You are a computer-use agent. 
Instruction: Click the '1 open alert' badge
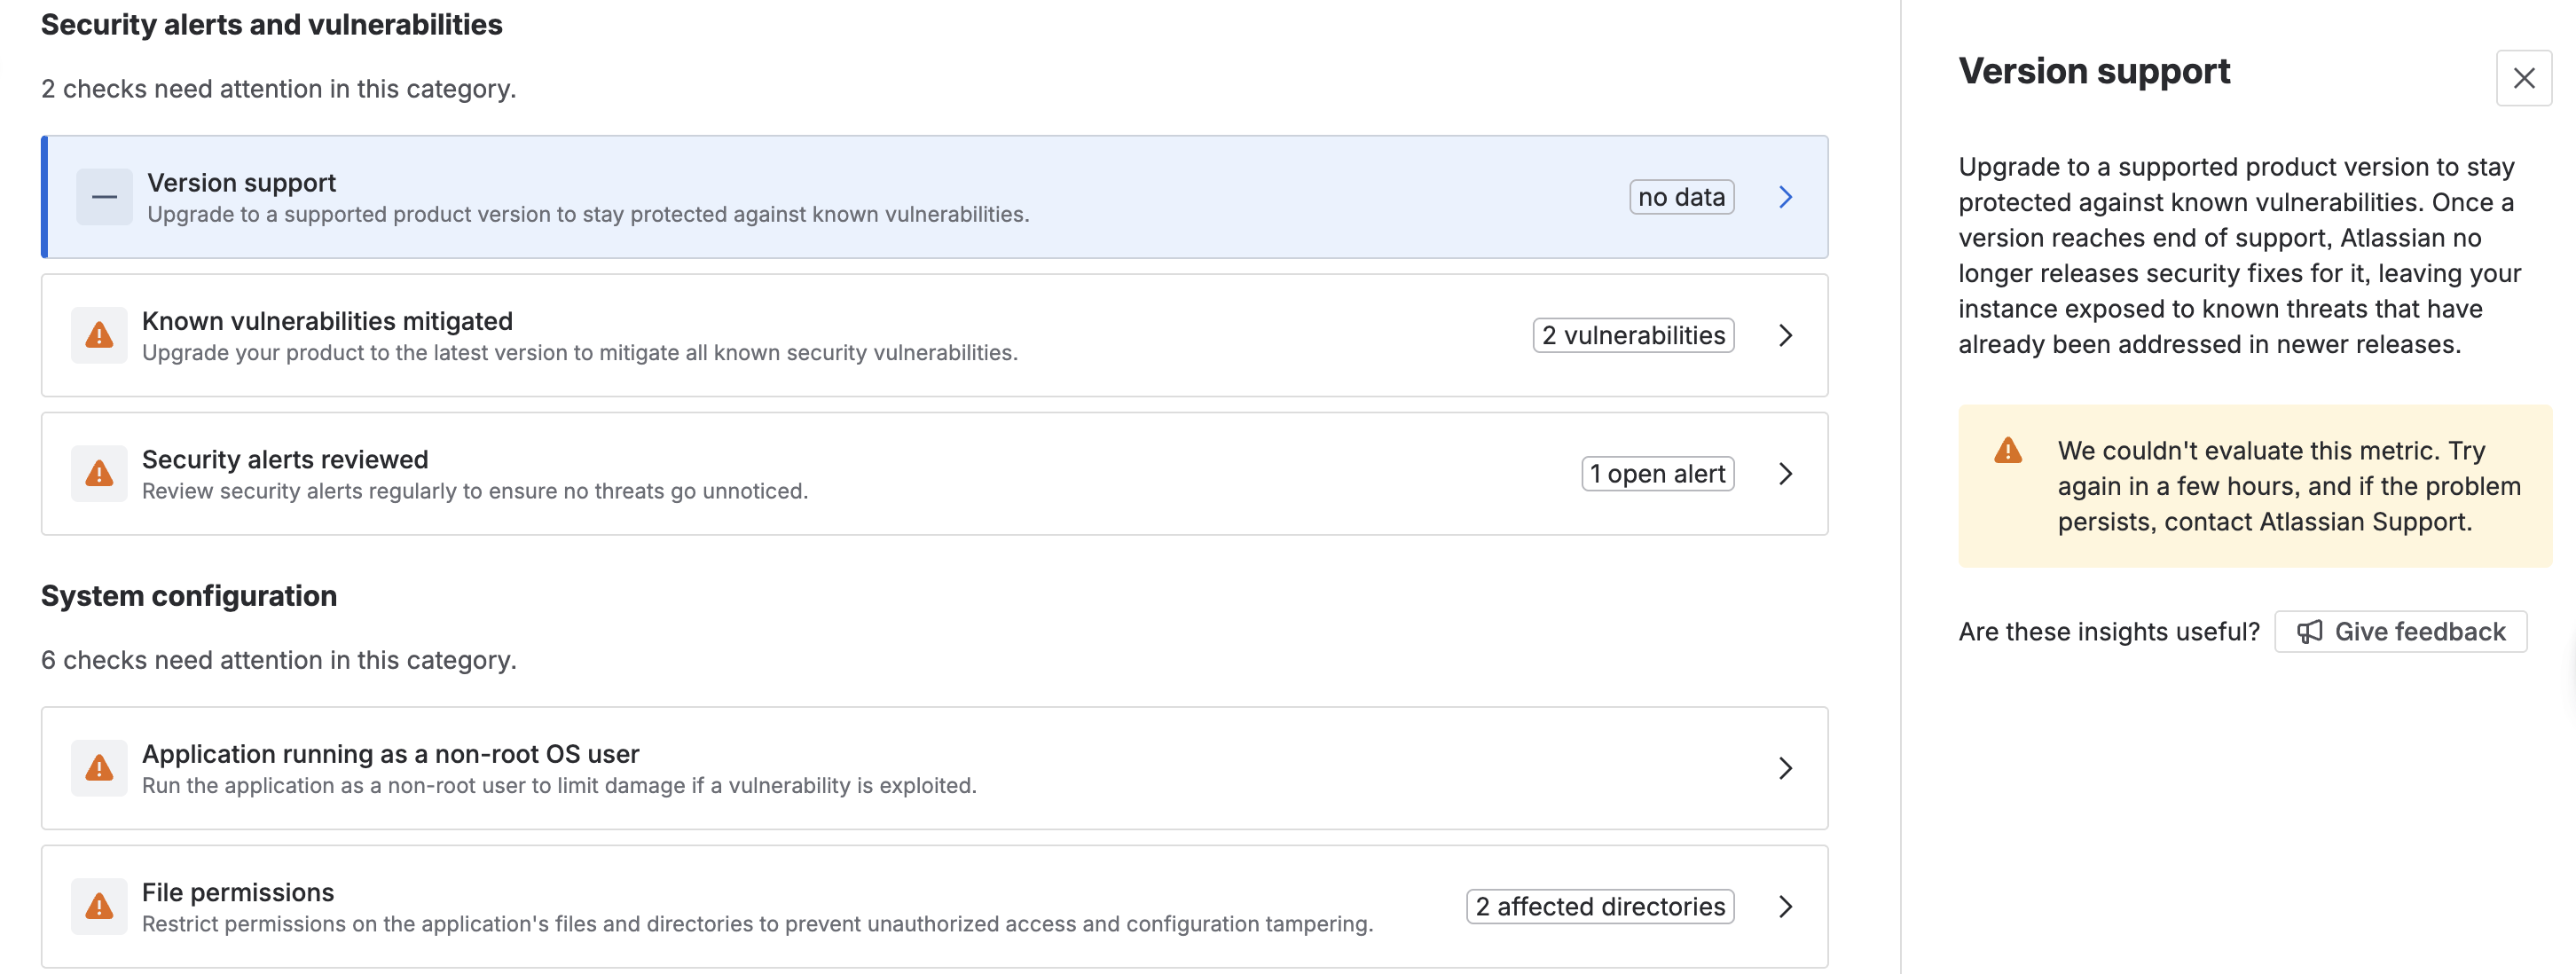(x=1657, y=473)
